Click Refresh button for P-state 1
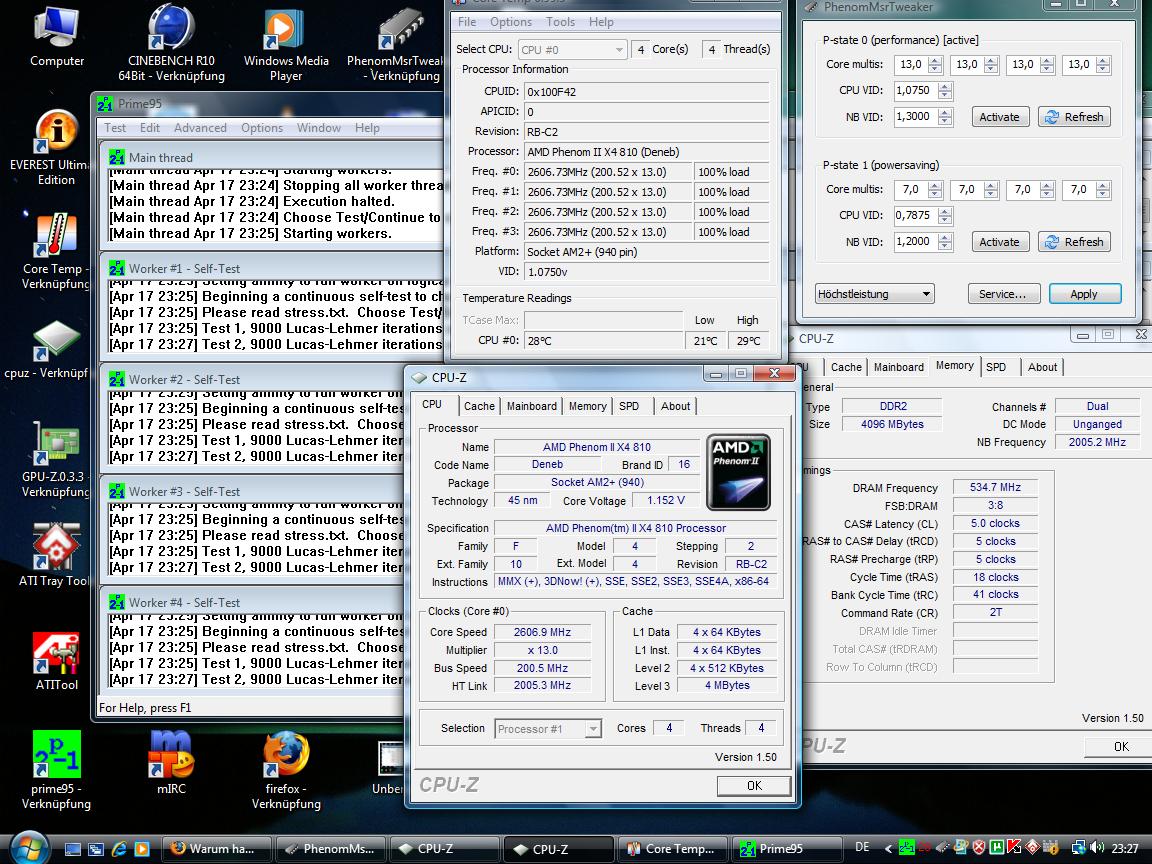This screenshot has height=864, width=1152. [x=1074, y=242]
